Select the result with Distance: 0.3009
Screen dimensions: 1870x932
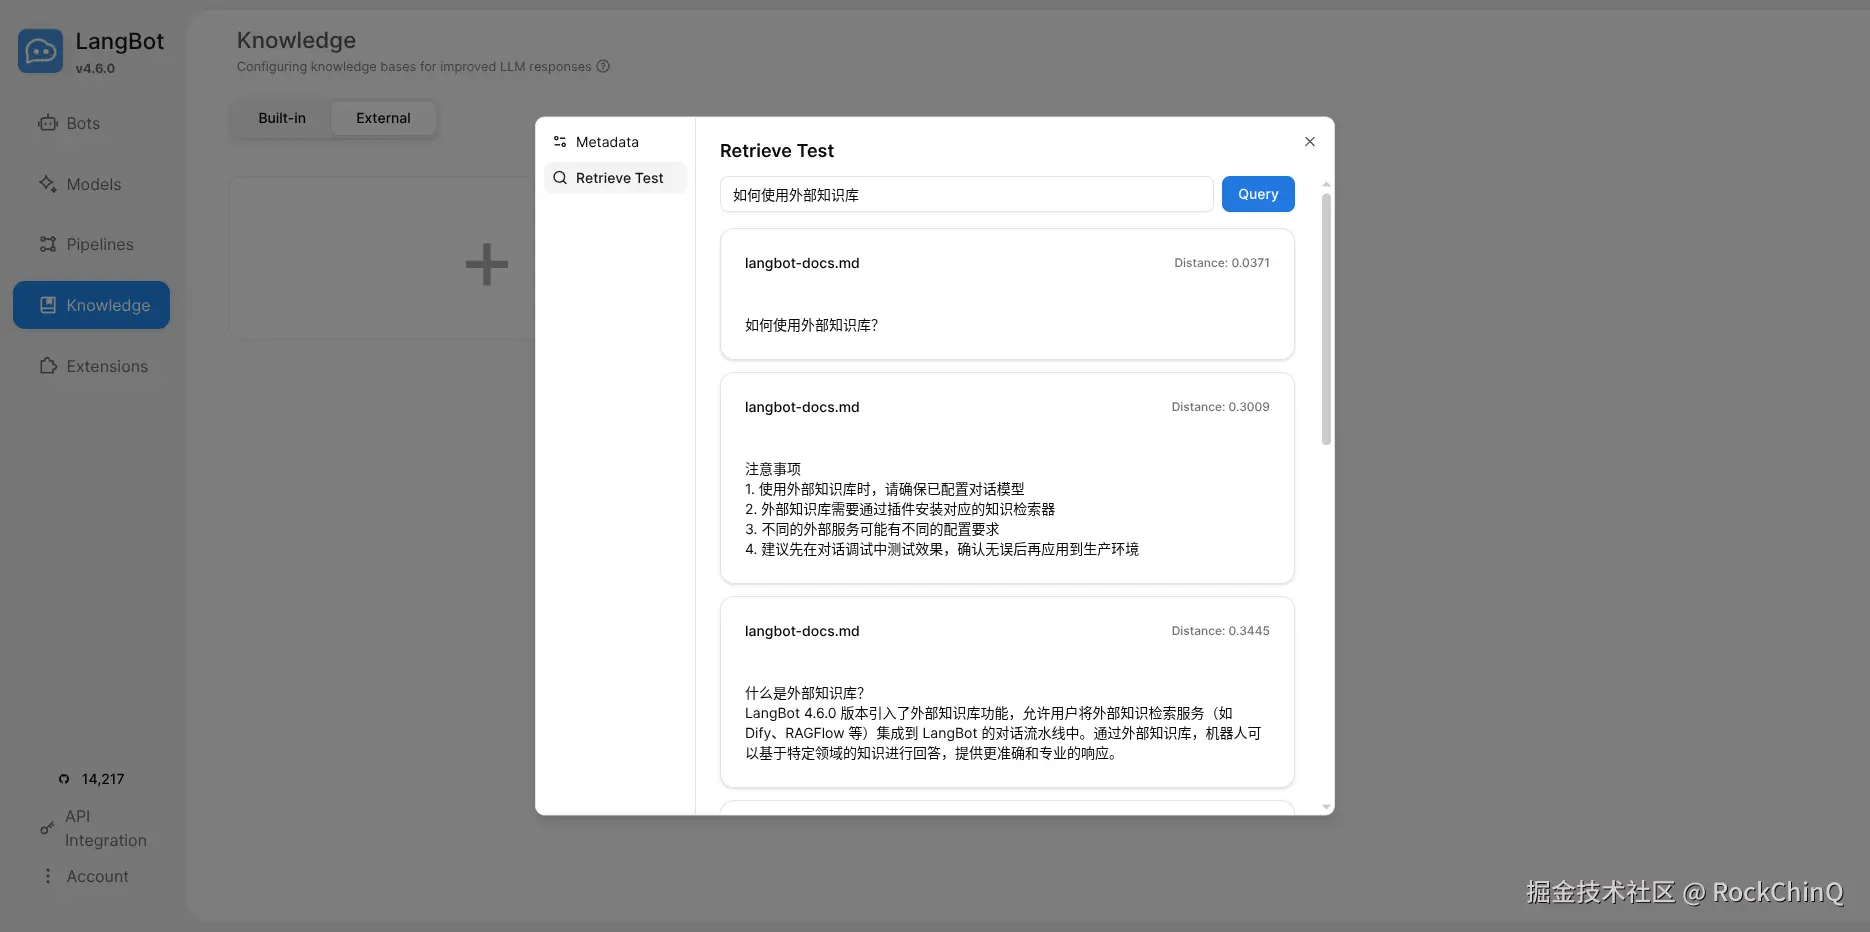(x=1007, y=478)
